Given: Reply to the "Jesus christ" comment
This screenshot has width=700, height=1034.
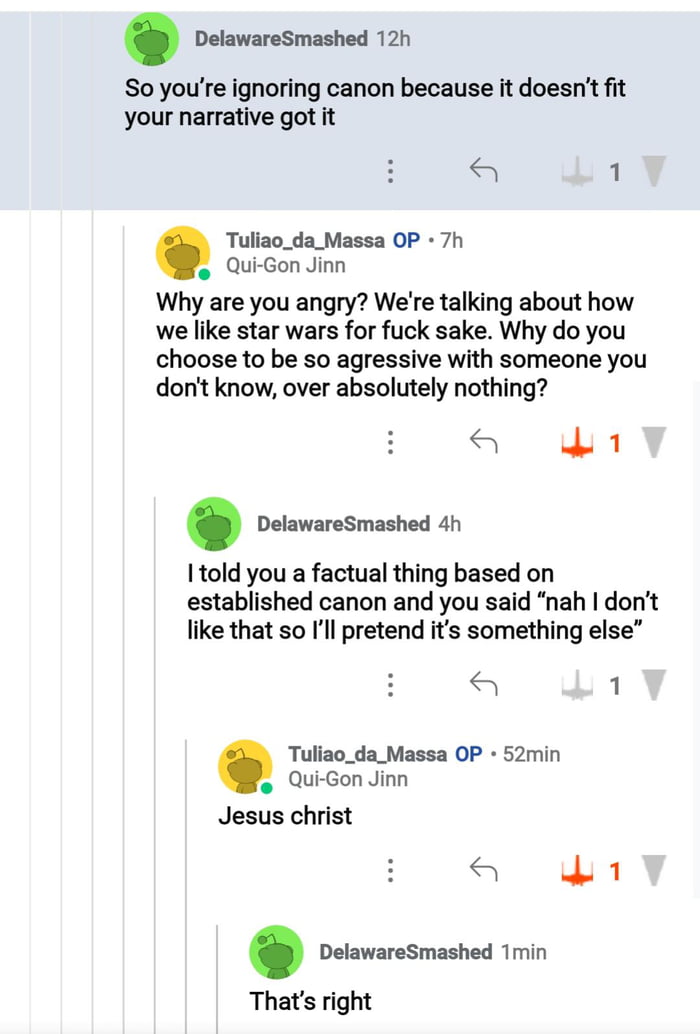Looking at the screenshot, I should click(x=484, y=871).
